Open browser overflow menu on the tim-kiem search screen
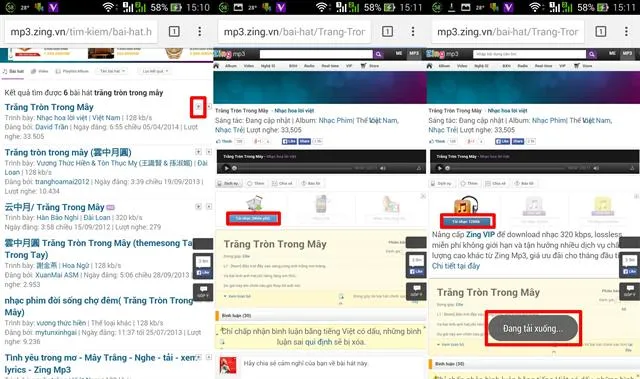This screenshot has width=640, height=379. point(200,31)
